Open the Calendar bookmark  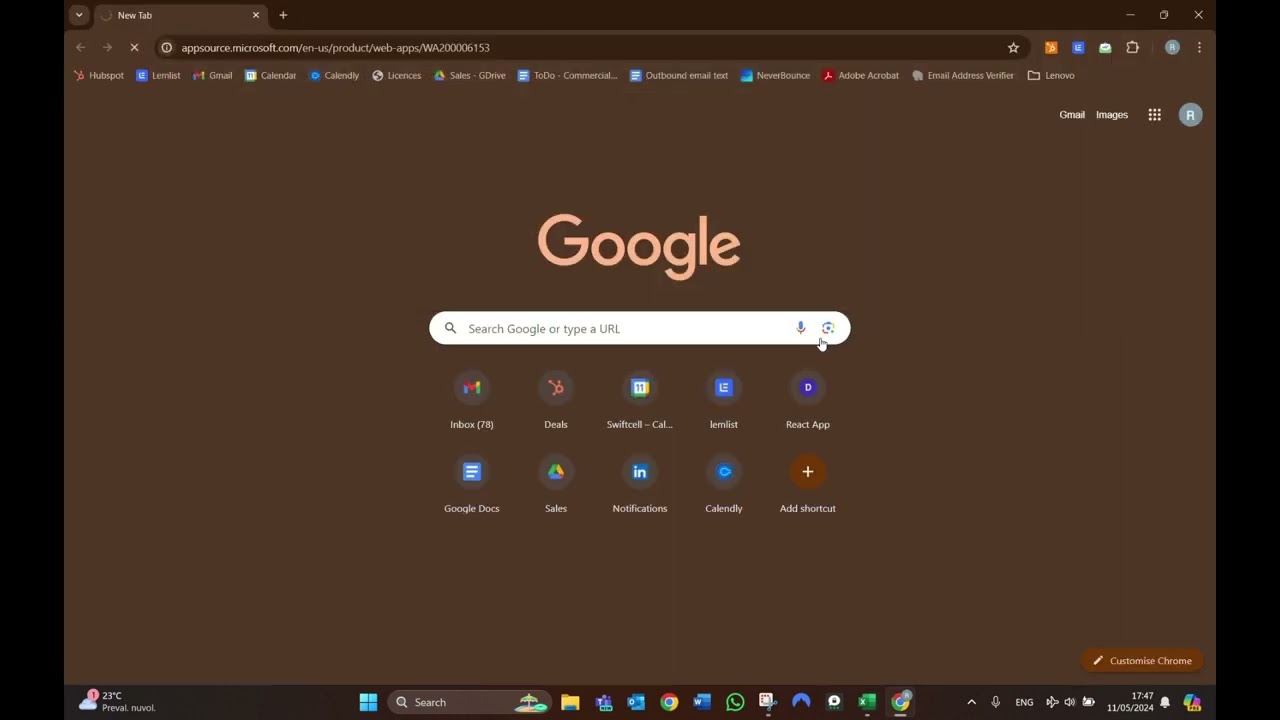(271, 75)
